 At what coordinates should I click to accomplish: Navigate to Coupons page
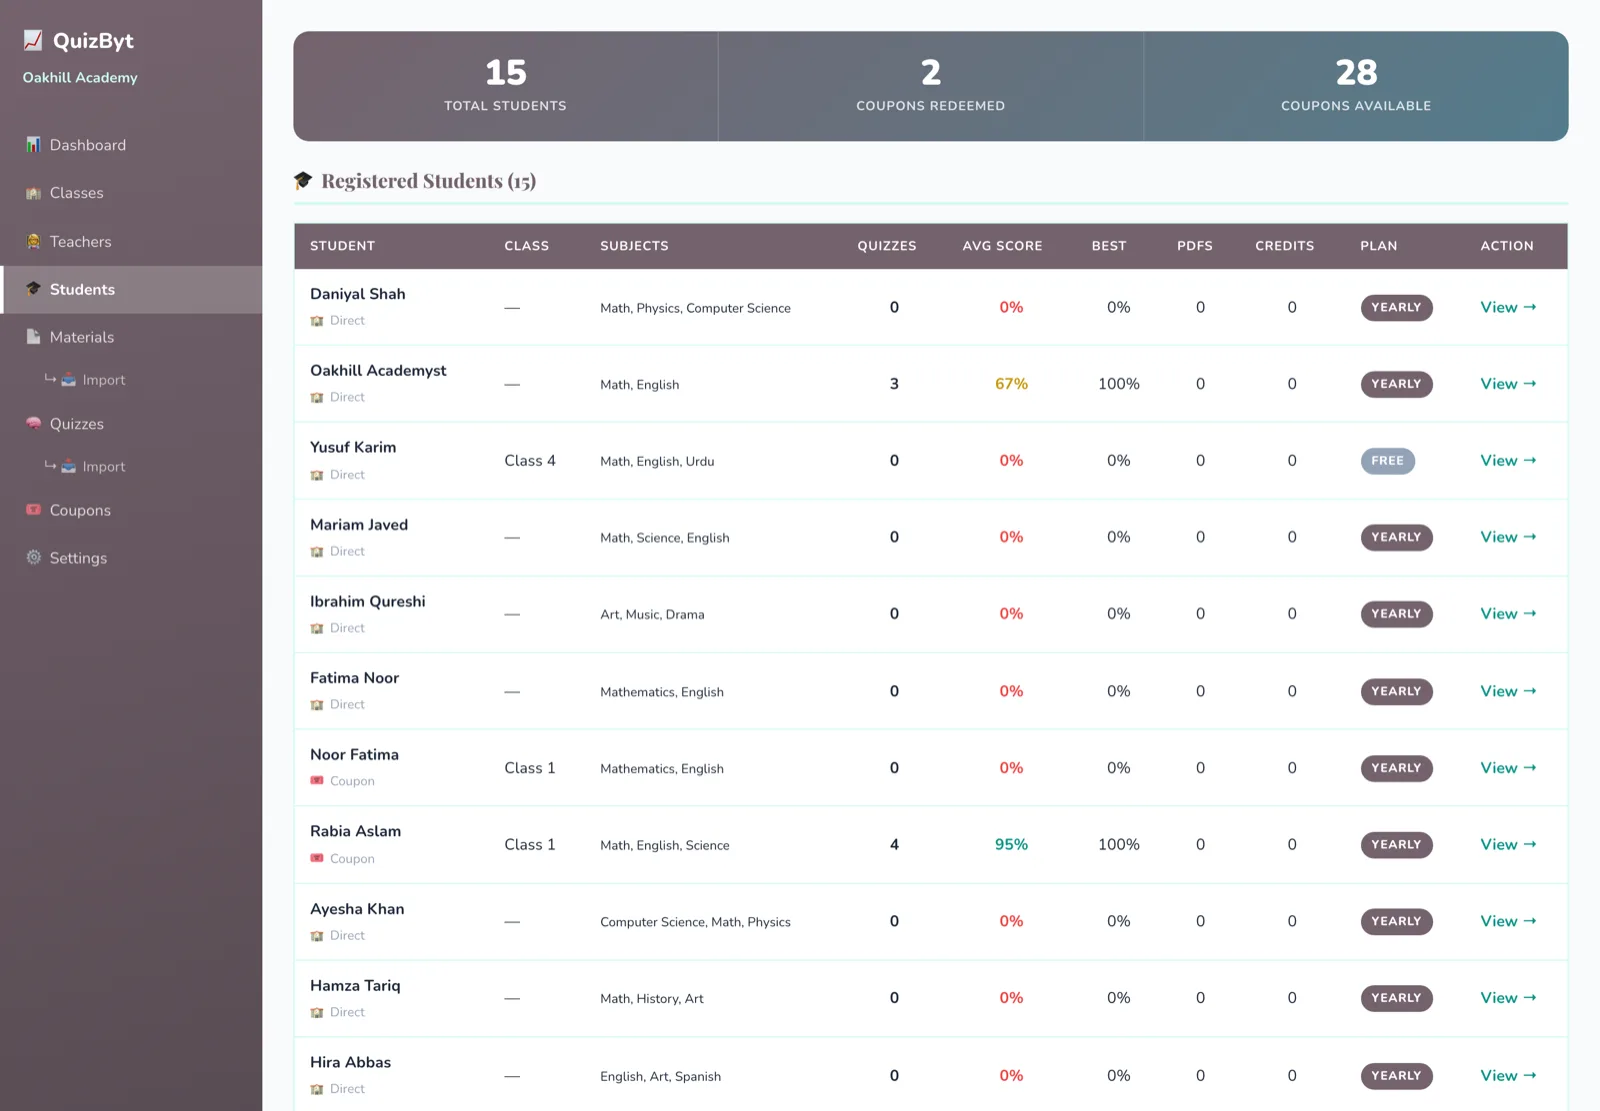(x=131, y=510)
